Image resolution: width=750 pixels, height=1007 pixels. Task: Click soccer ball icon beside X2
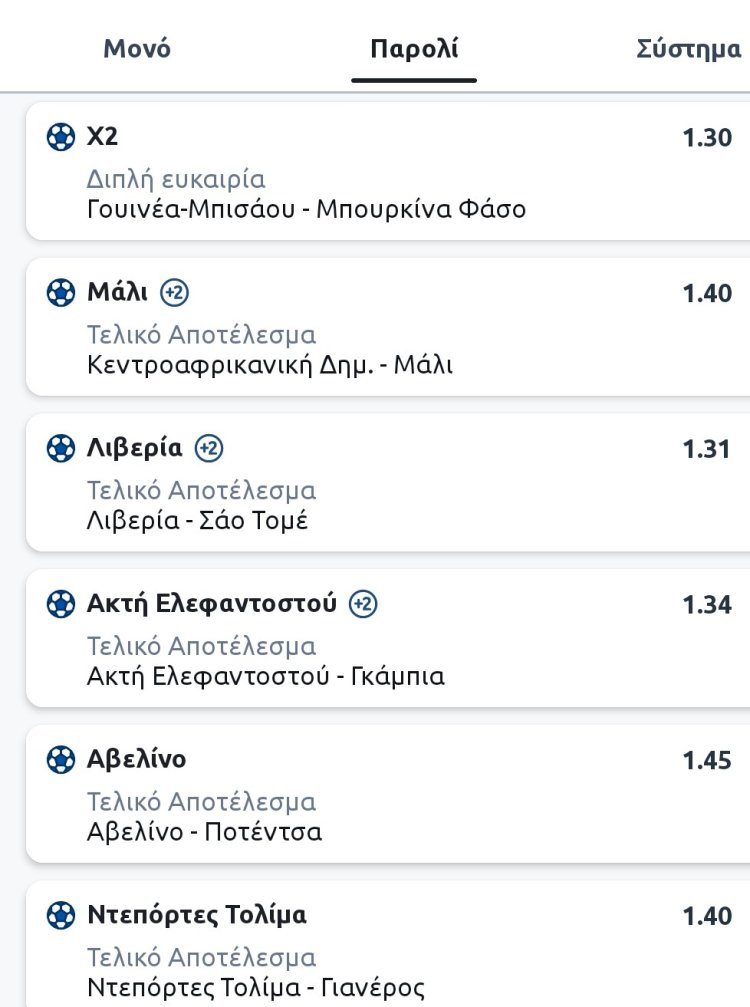click(x=61, y=137)
